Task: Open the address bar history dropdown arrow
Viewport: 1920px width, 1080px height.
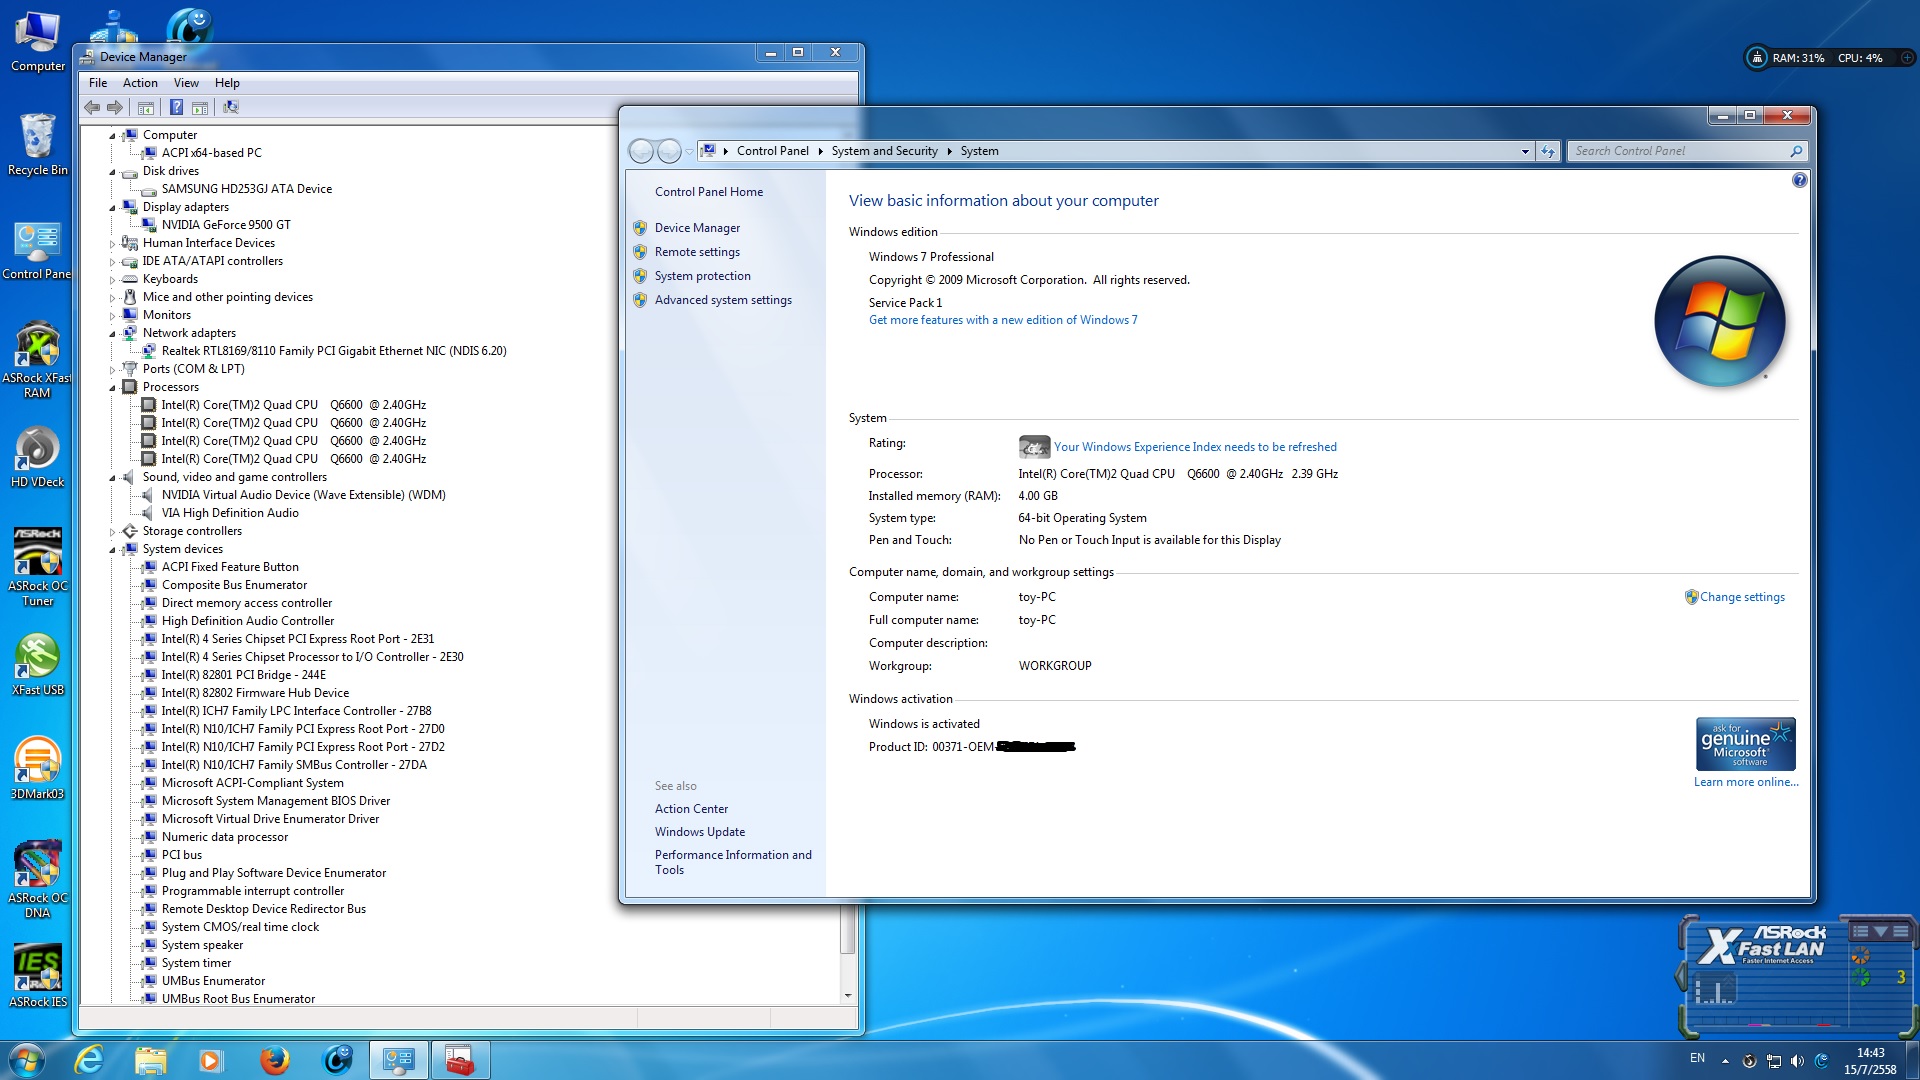Action: tap(1525, 151)
